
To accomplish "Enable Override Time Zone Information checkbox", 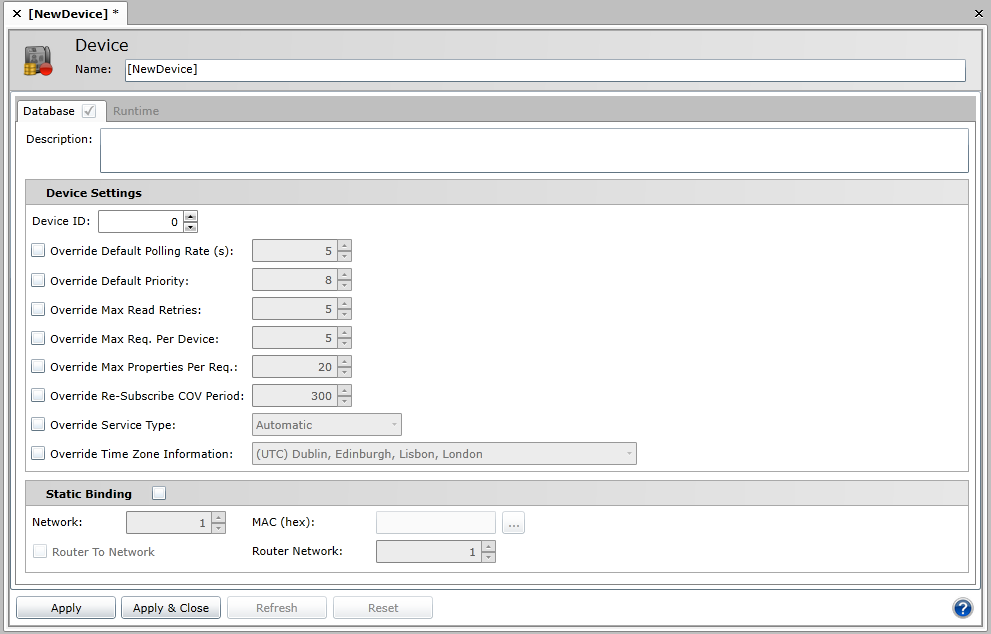I will pyautogui.click(x=39, y=454).
